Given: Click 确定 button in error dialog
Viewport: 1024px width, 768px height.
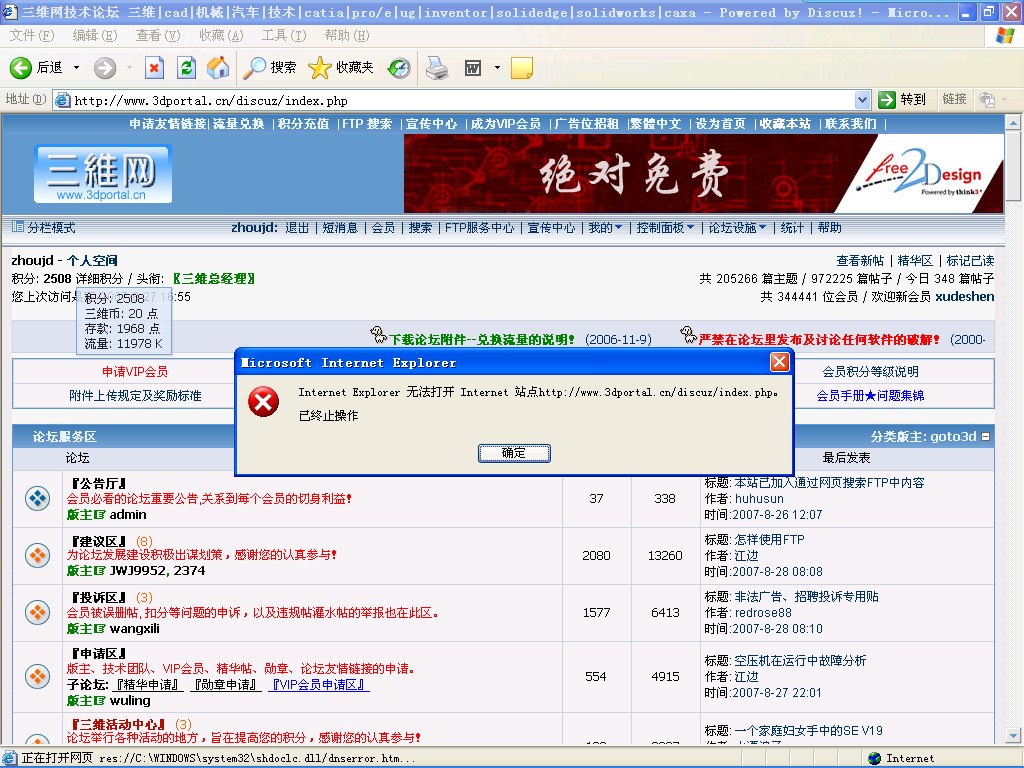Looking at the screenshot, I should (x=514, y=453).
